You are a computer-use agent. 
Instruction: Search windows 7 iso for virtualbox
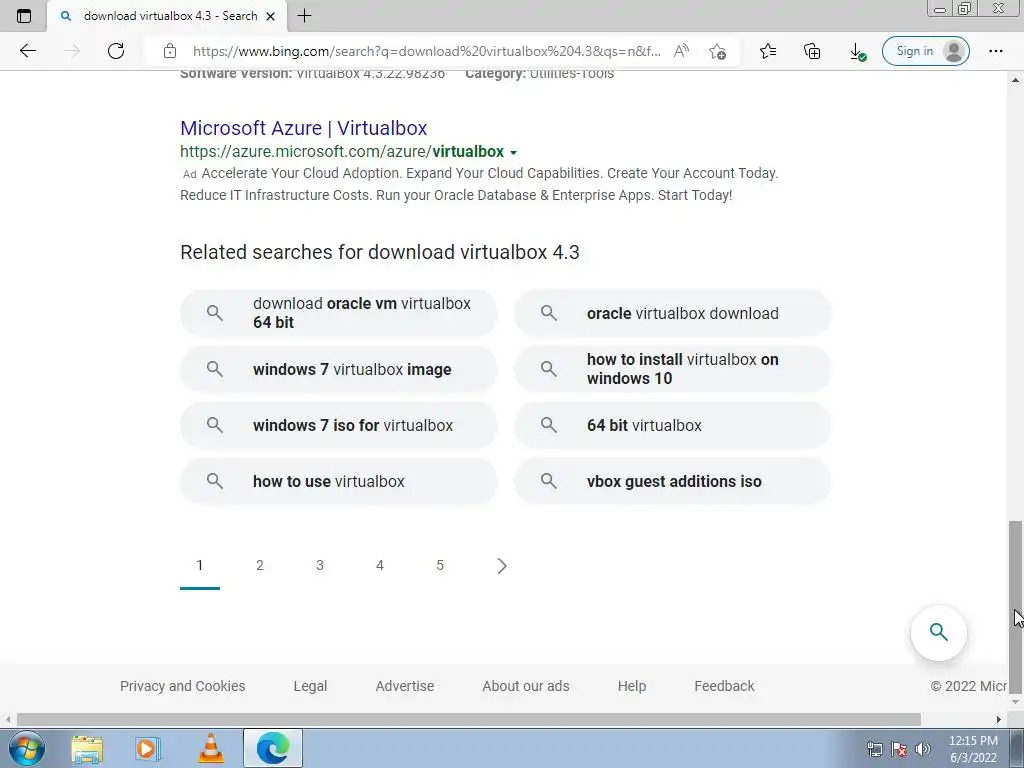339,425
